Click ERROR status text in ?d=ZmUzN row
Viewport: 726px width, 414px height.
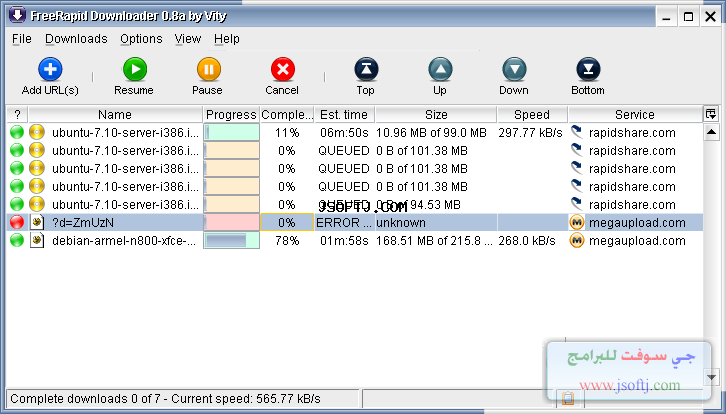point(344,223)
